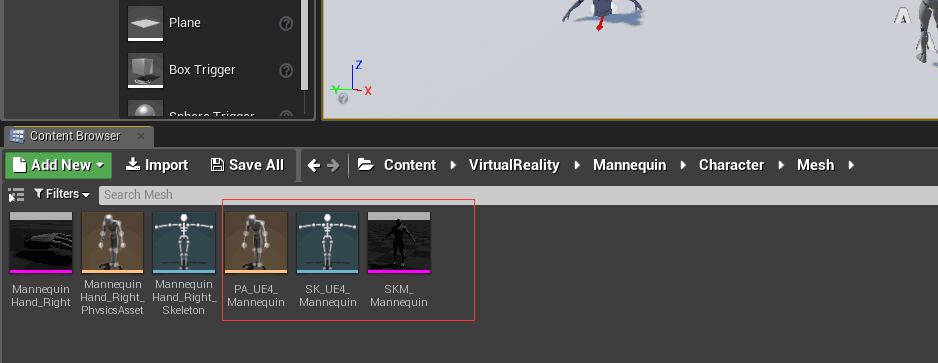Click the Search Mesh input field
The width and height of the screenshot is (938, 363).
(x=517, y=194)
